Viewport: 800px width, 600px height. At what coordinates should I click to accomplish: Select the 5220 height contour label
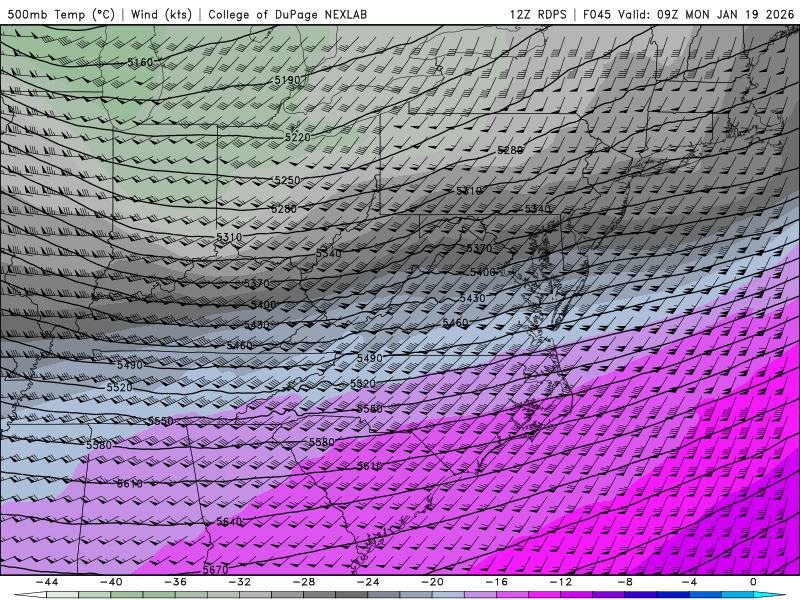pos(297,137)
